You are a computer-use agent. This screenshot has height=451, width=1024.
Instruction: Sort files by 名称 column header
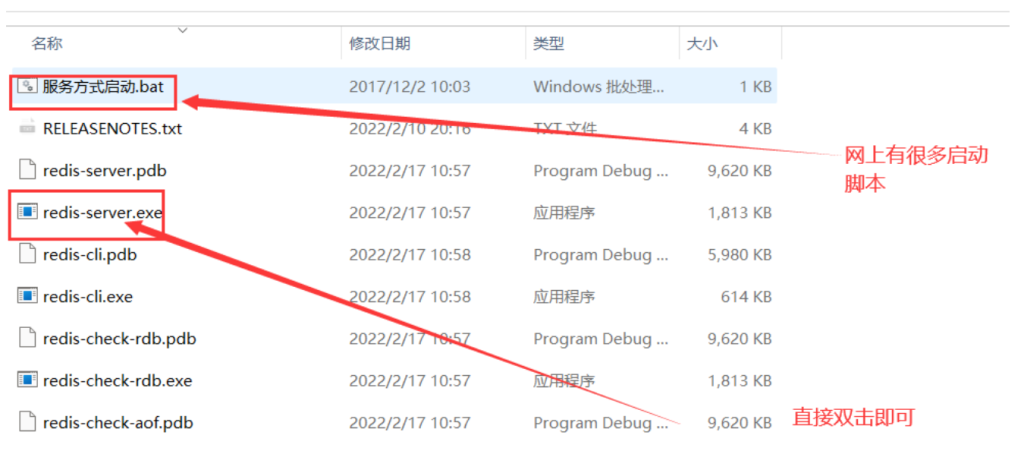pos(47,44)
